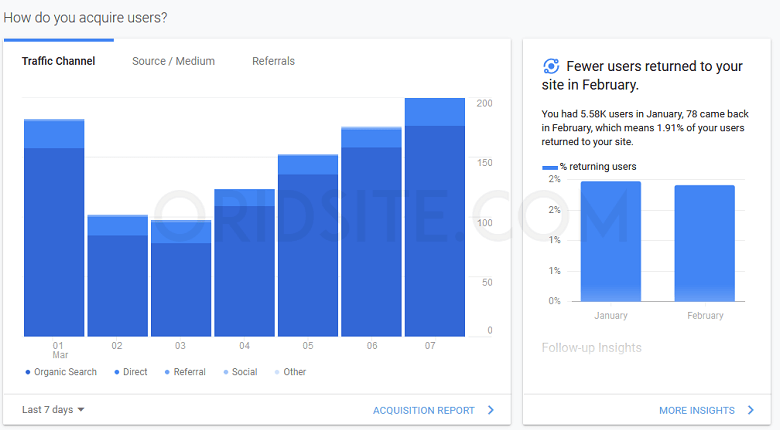Switch to the Traffic Channel tab

[59, 61]
